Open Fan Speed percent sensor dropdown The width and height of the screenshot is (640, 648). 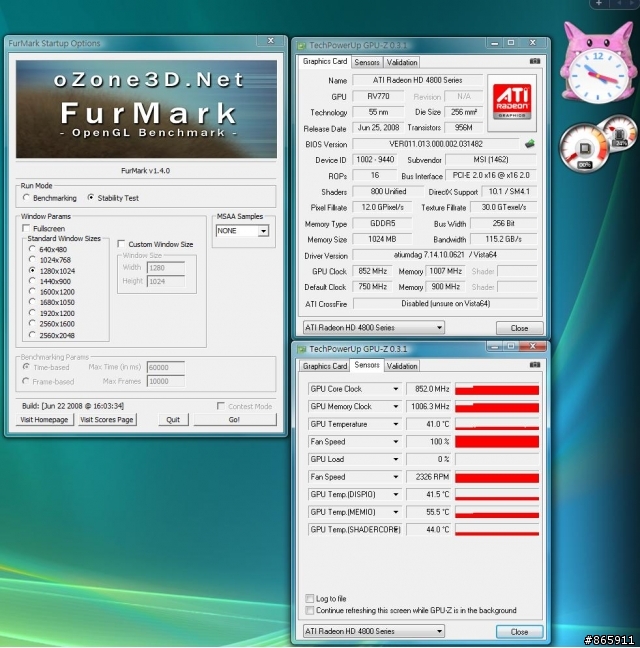(x=395, y=442)
